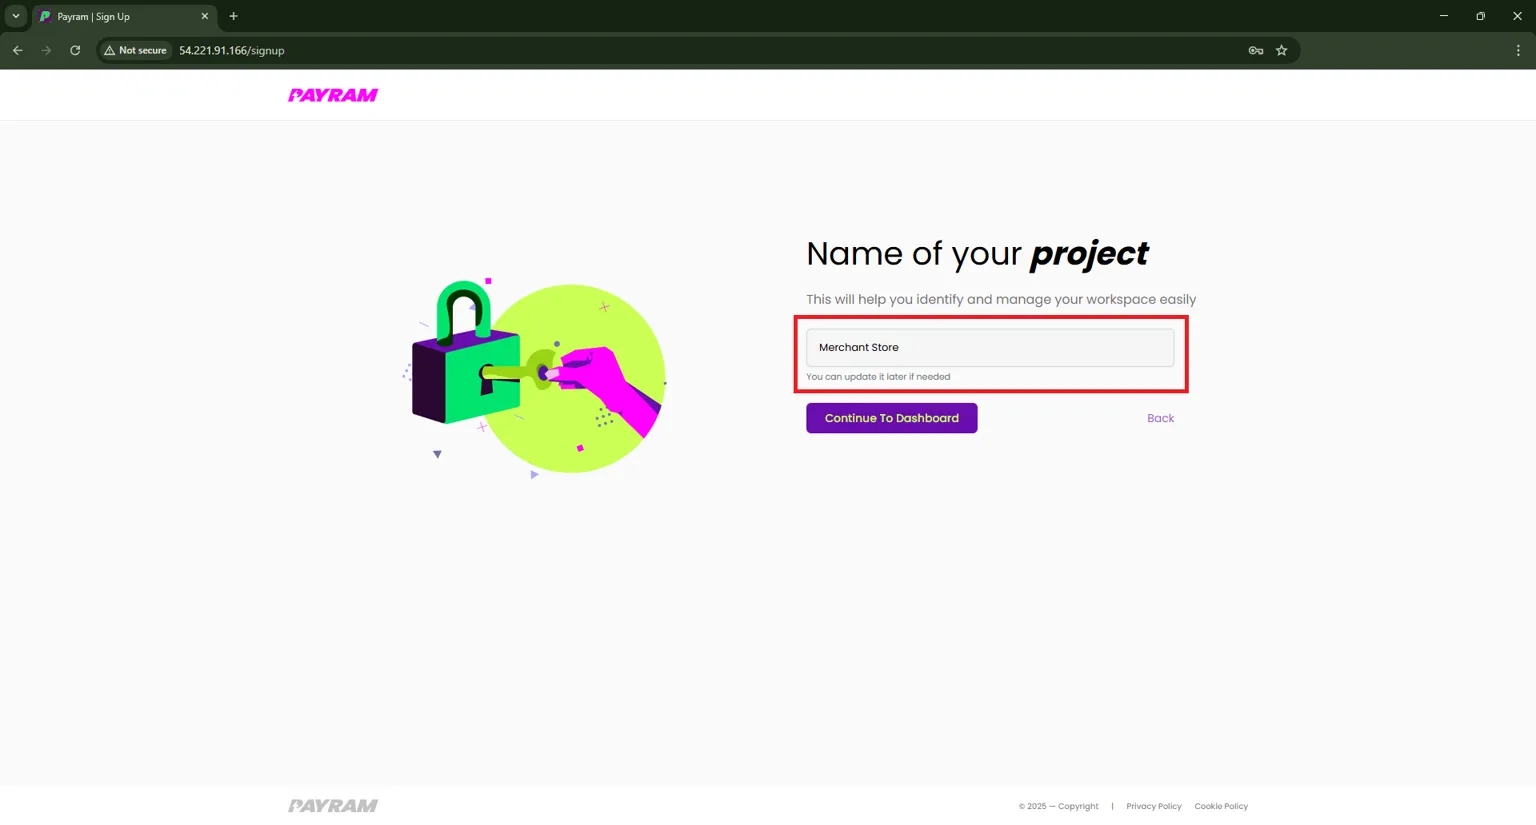The image size is (1536, 825).
Task: Open a new browser tab
Action: pyautogui.click(x=233, y=16)
